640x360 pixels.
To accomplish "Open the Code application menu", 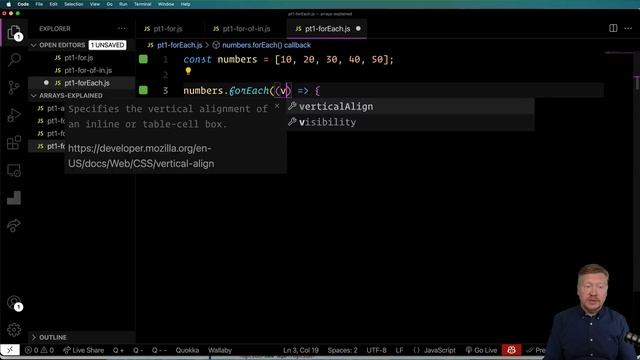I will coord(23,4).
